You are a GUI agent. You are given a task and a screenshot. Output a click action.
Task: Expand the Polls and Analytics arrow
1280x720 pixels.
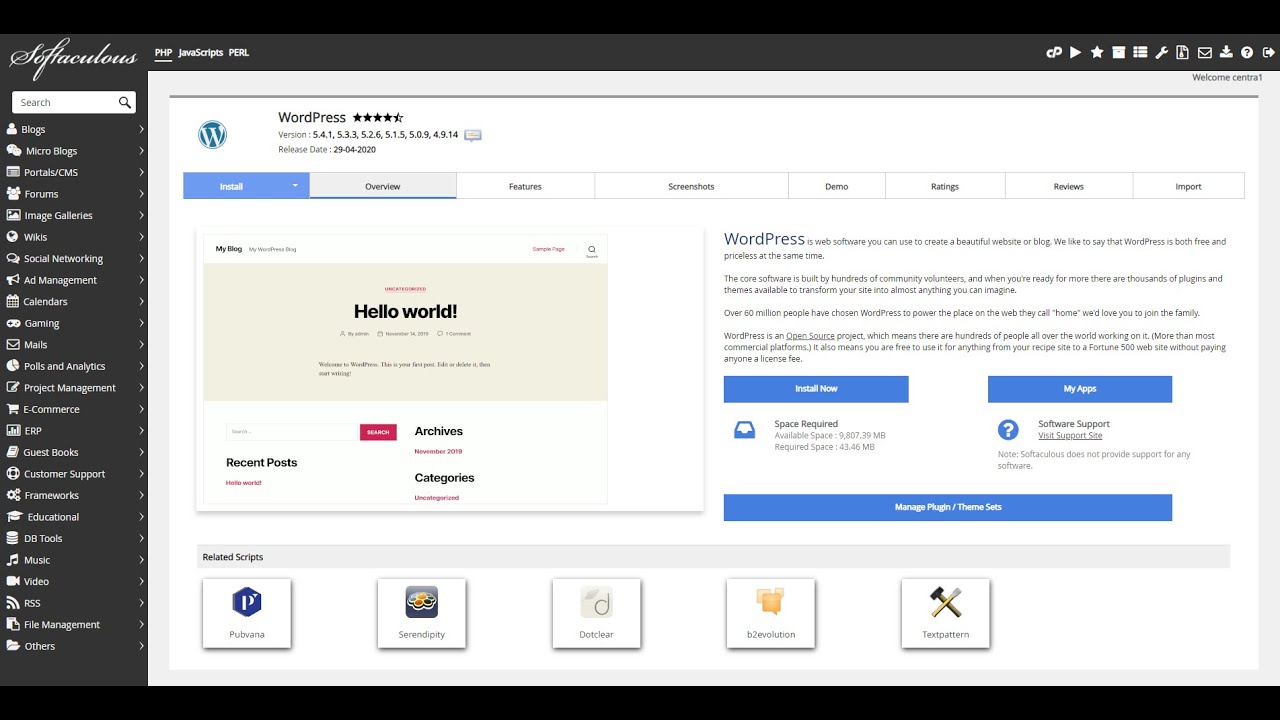coord(141,366)
